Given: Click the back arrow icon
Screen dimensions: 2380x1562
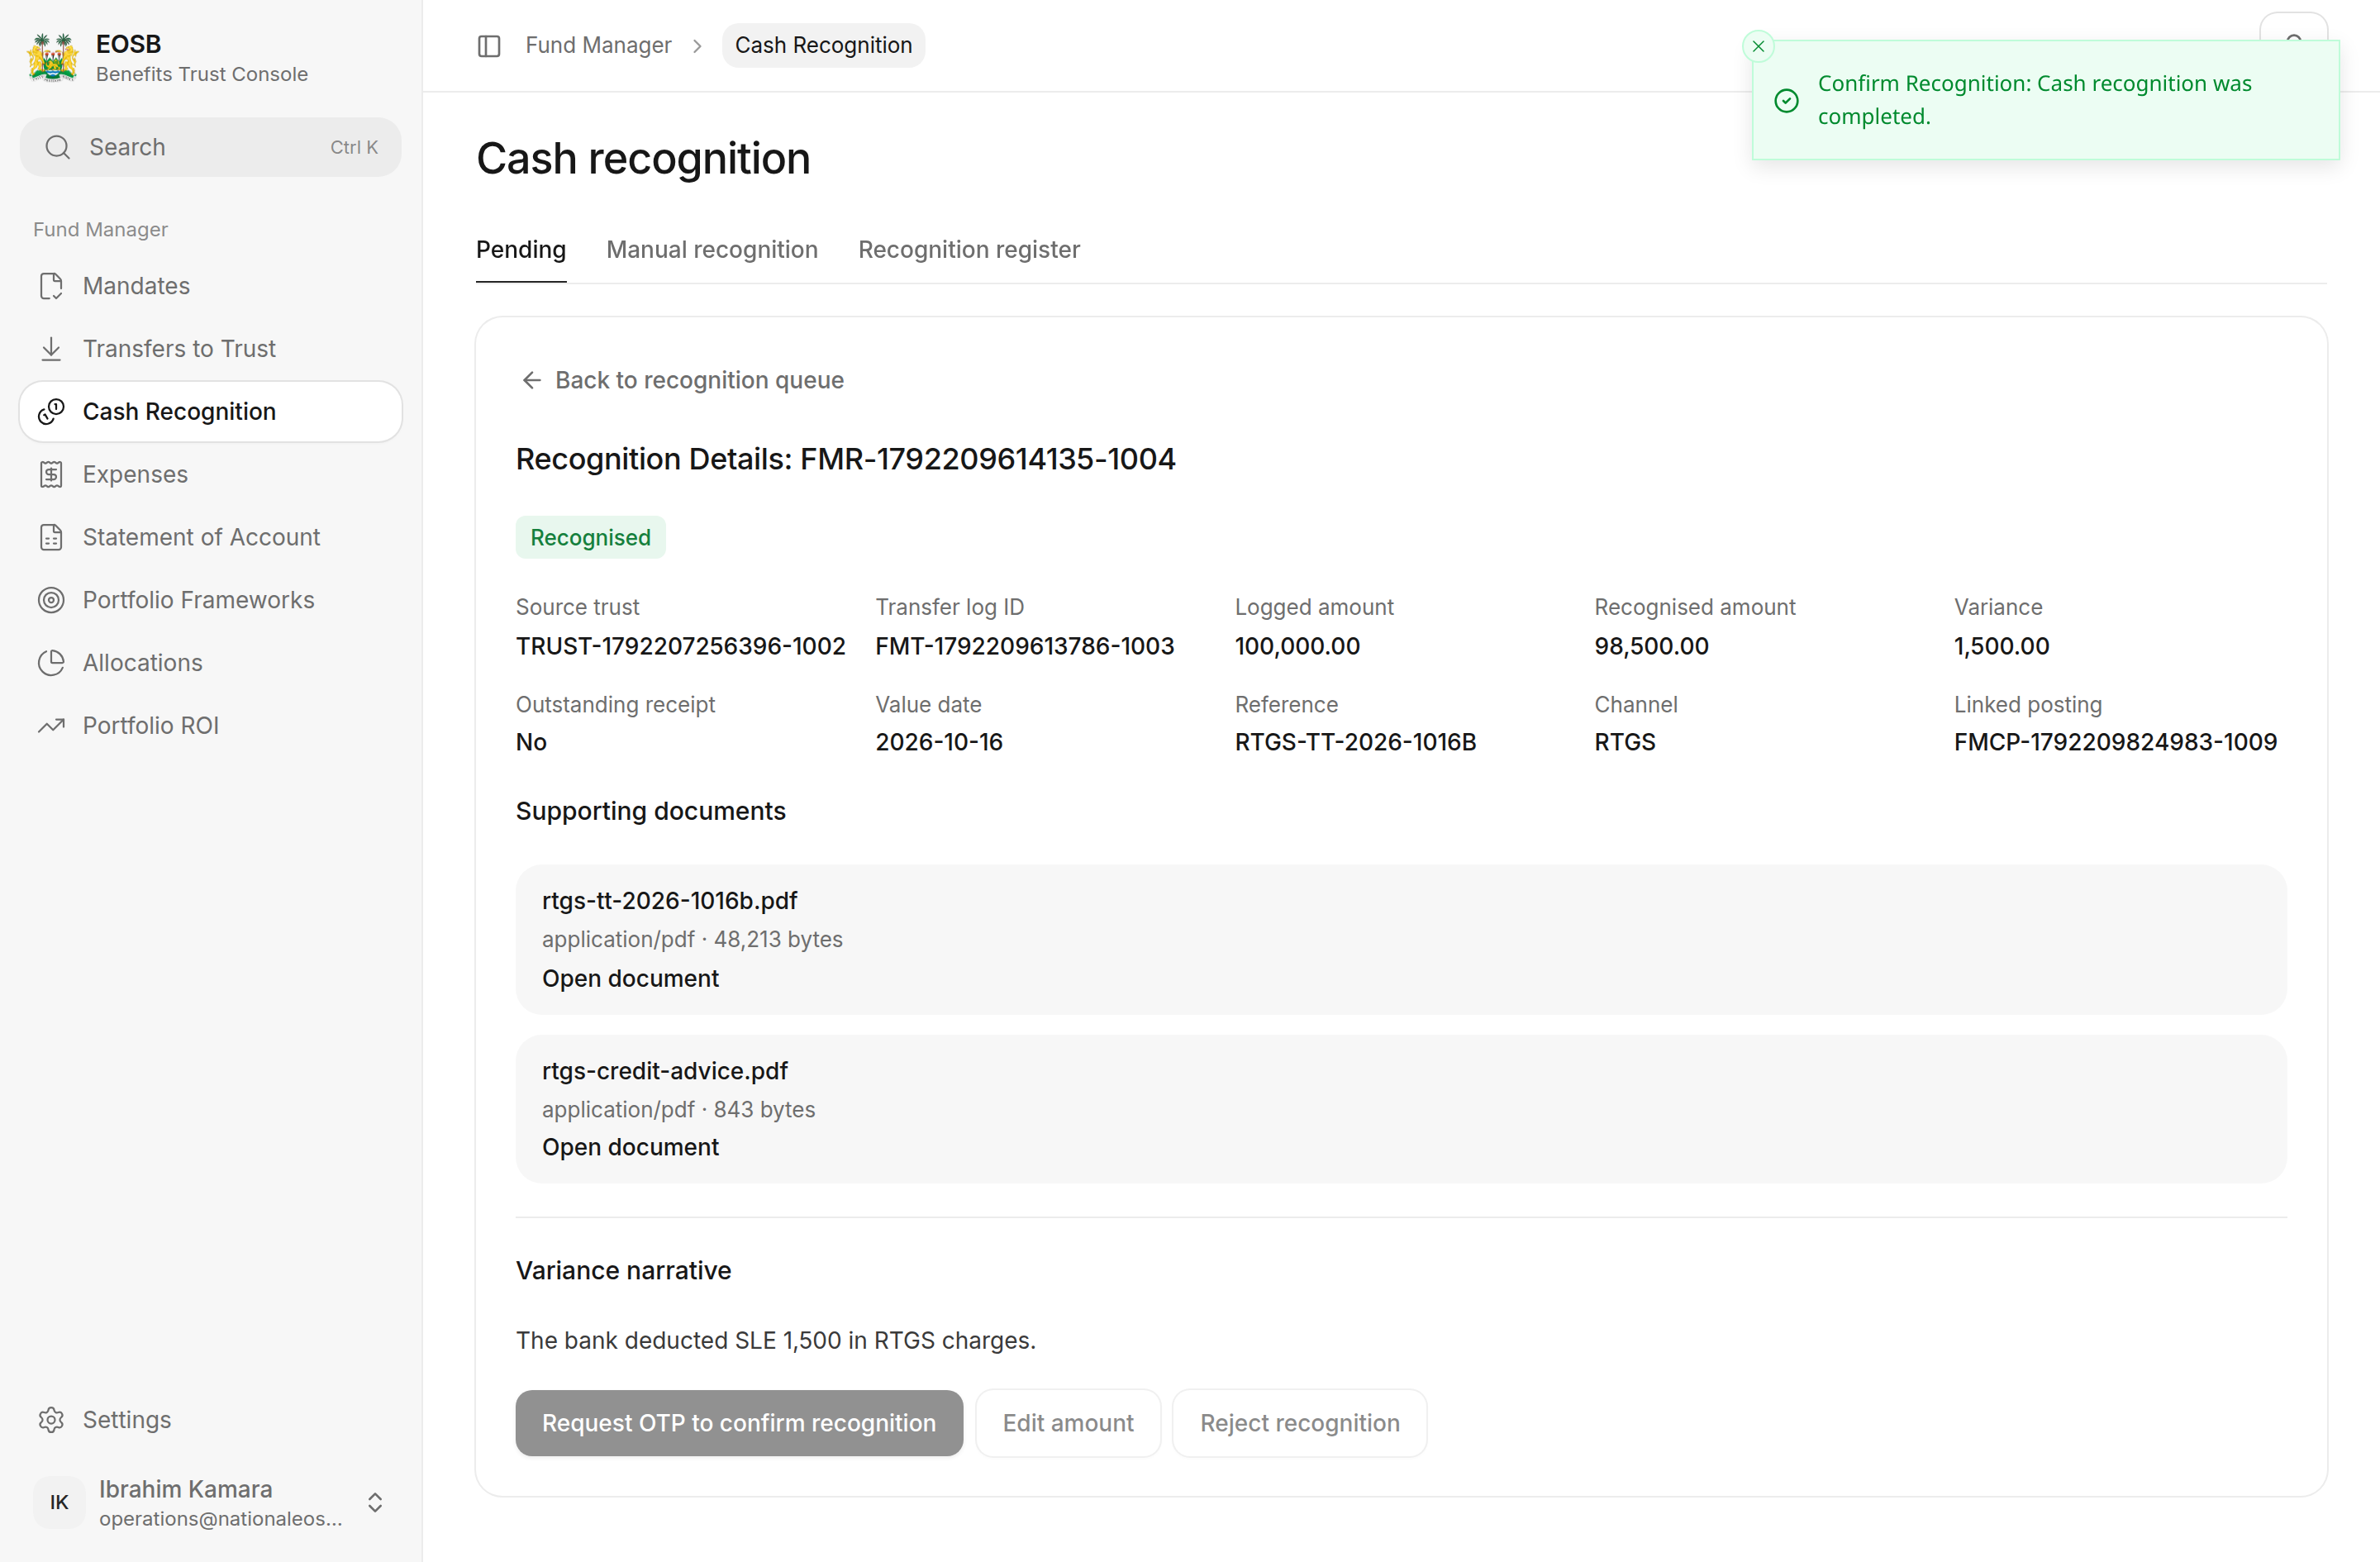Looking at the screenshot, I should (531, 381).
